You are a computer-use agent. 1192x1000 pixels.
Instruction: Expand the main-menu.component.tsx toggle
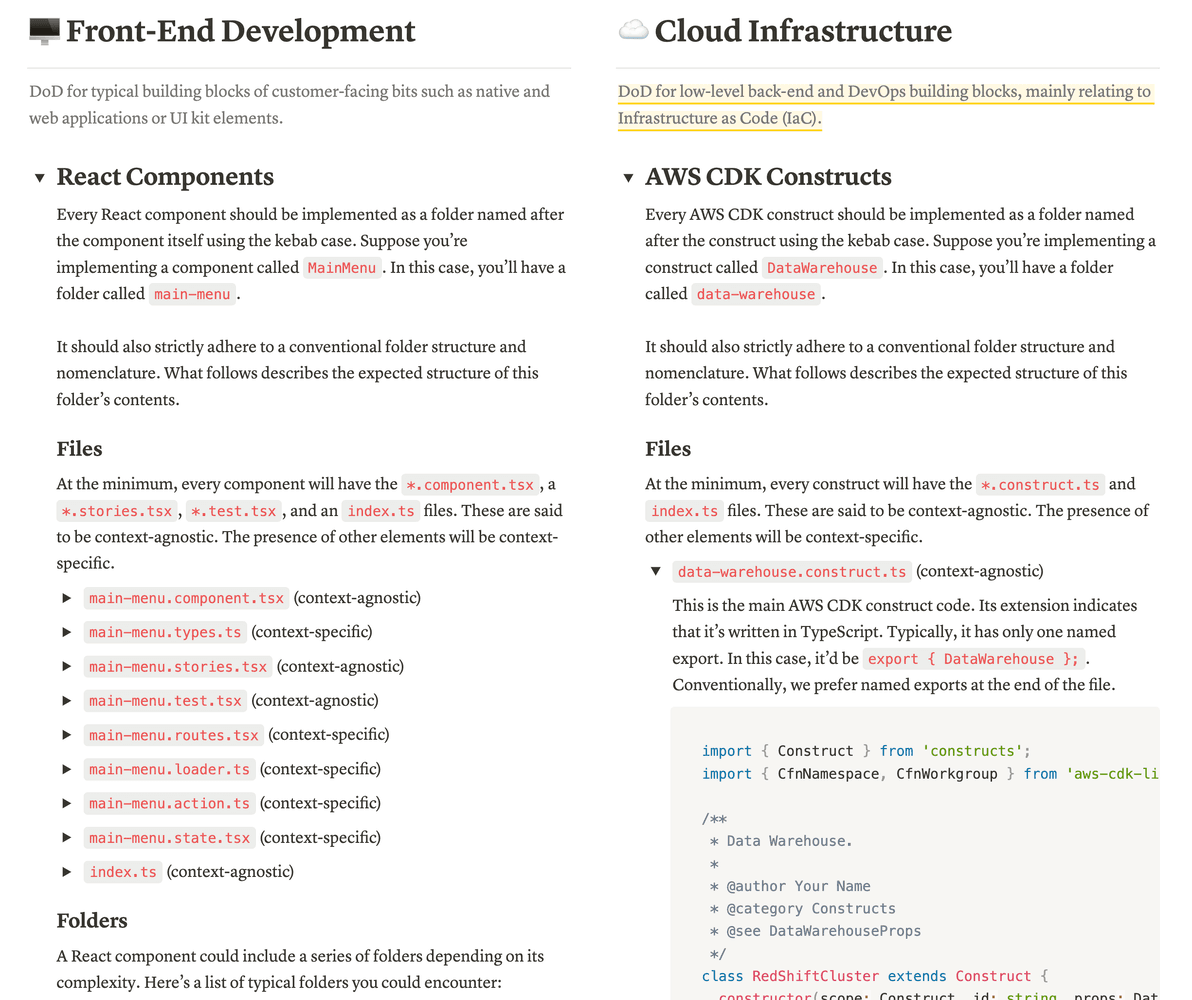point(67,598)
